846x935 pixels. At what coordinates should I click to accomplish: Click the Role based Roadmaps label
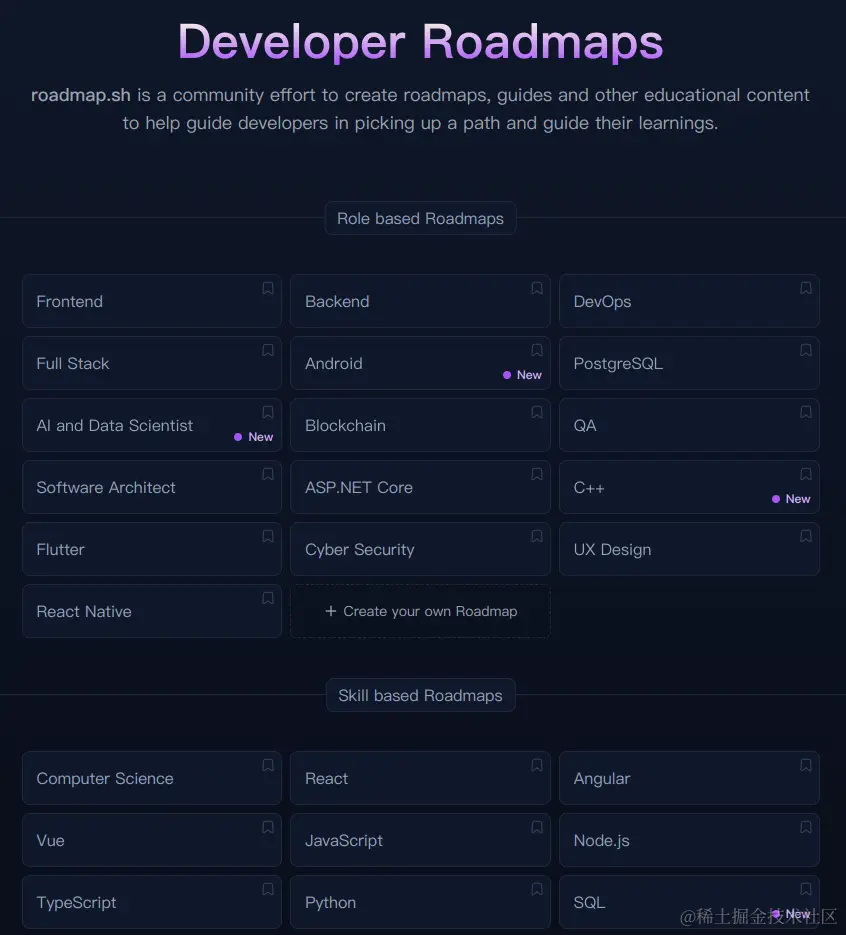pos(420,218)
